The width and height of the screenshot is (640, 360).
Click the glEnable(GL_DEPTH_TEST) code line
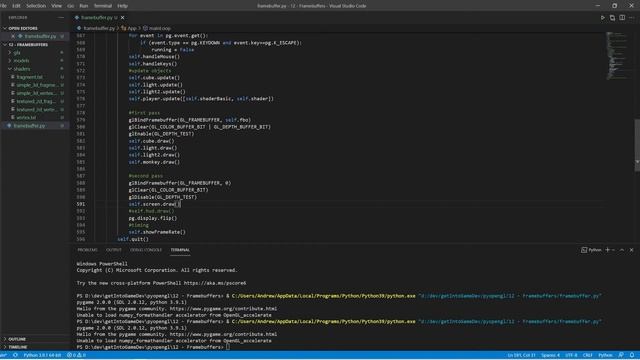tap(161, 134)
